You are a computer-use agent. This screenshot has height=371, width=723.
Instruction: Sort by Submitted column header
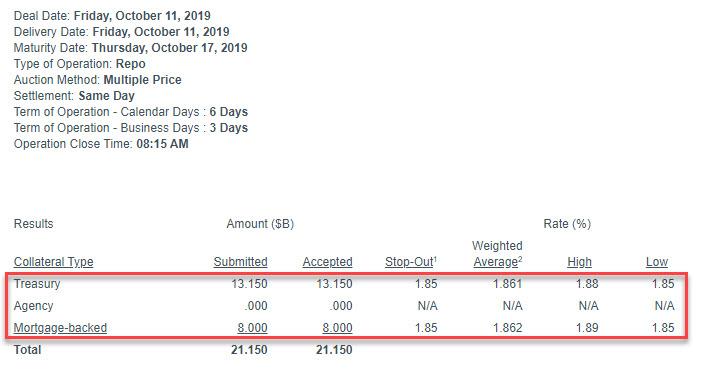click(x=240, y=262)
